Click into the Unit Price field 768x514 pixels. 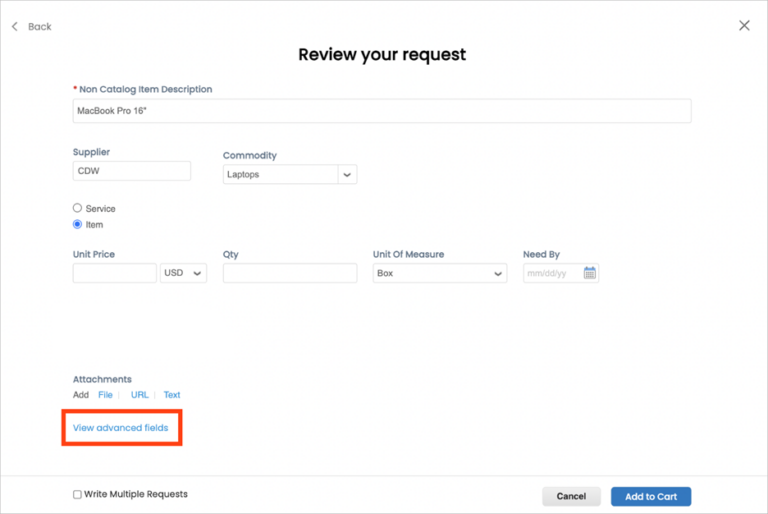click(114, 273)
